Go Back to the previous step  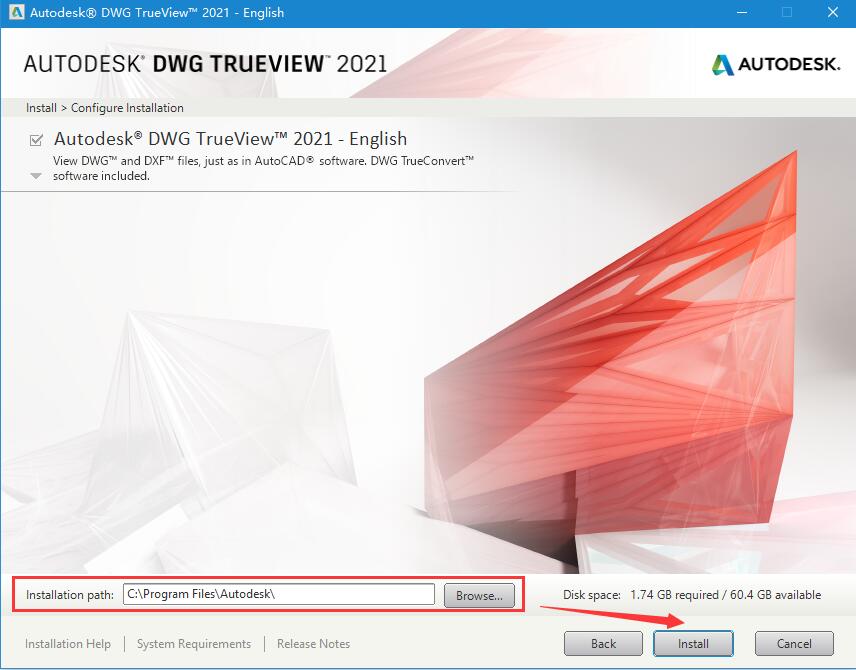click(x=603, y=644)
